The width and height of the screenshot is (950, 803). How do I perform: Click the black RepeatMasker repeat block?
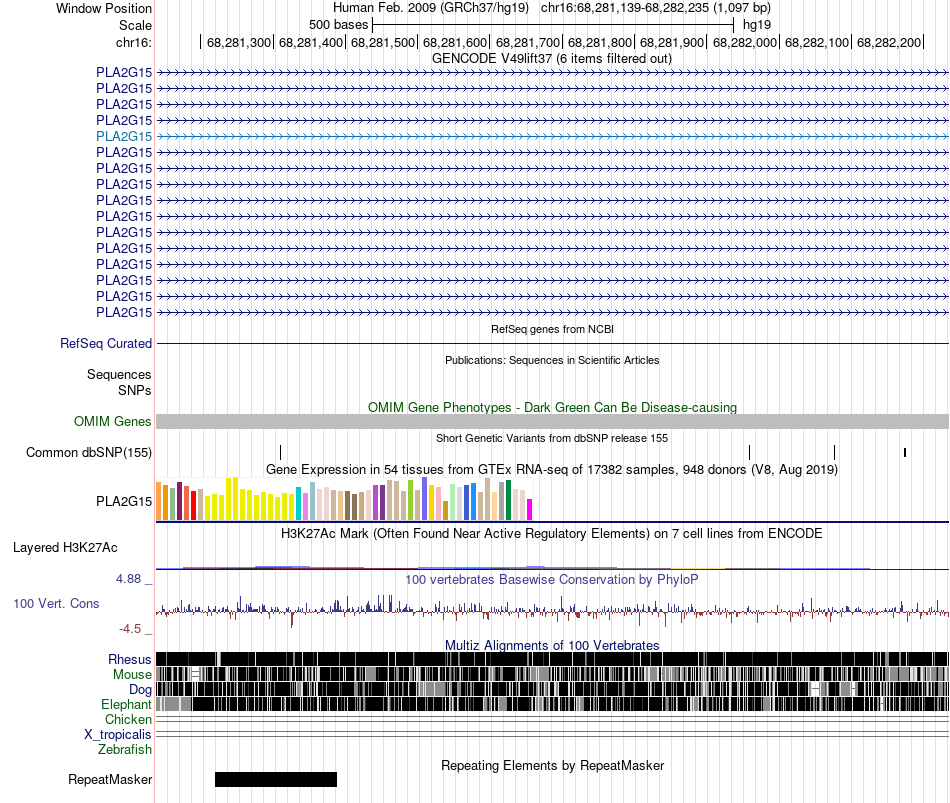pyautogui.click(x=276, y=779)
